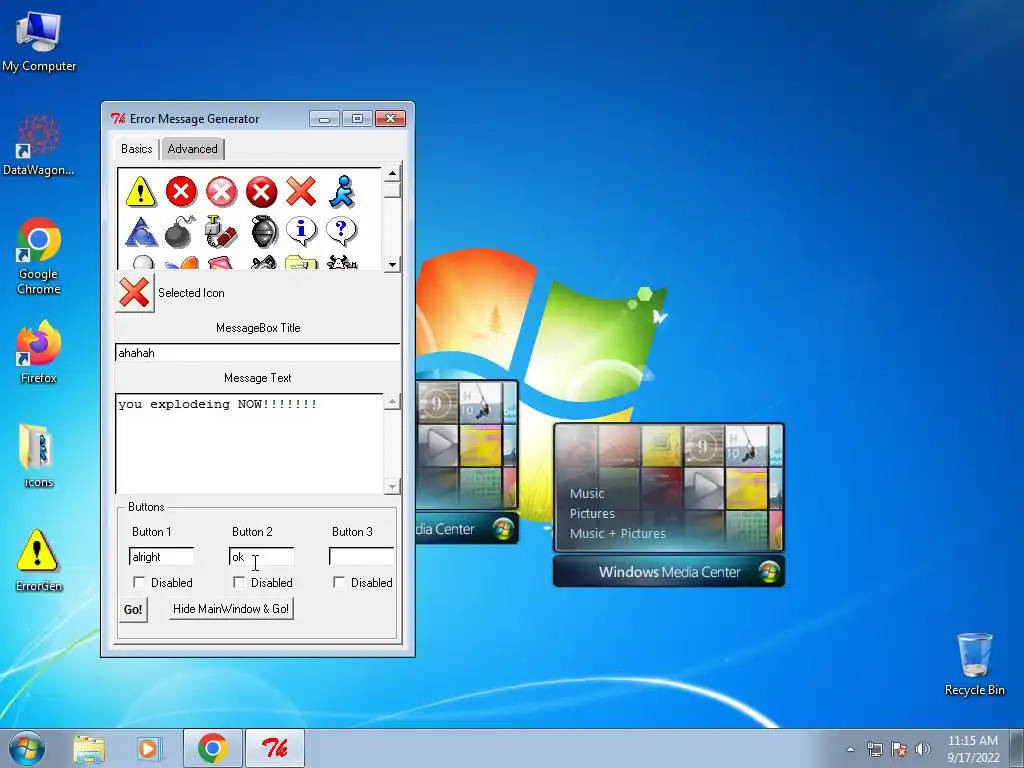
Task: Focus the Button 1 field containing alright
Action: [162, 556]
